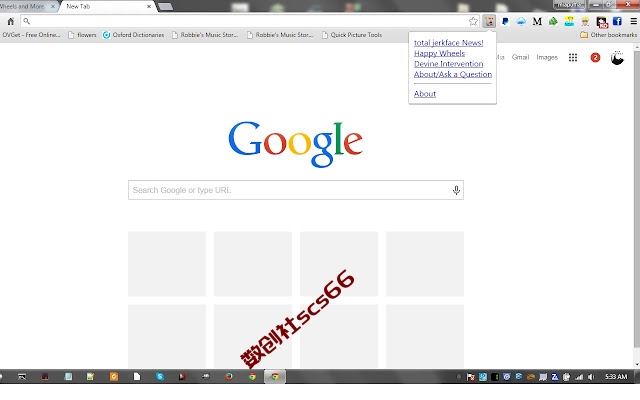Screen dimensions: 640x400
Task: Open the Quick Picture Tools bookmark
Action: click(352, 35)
